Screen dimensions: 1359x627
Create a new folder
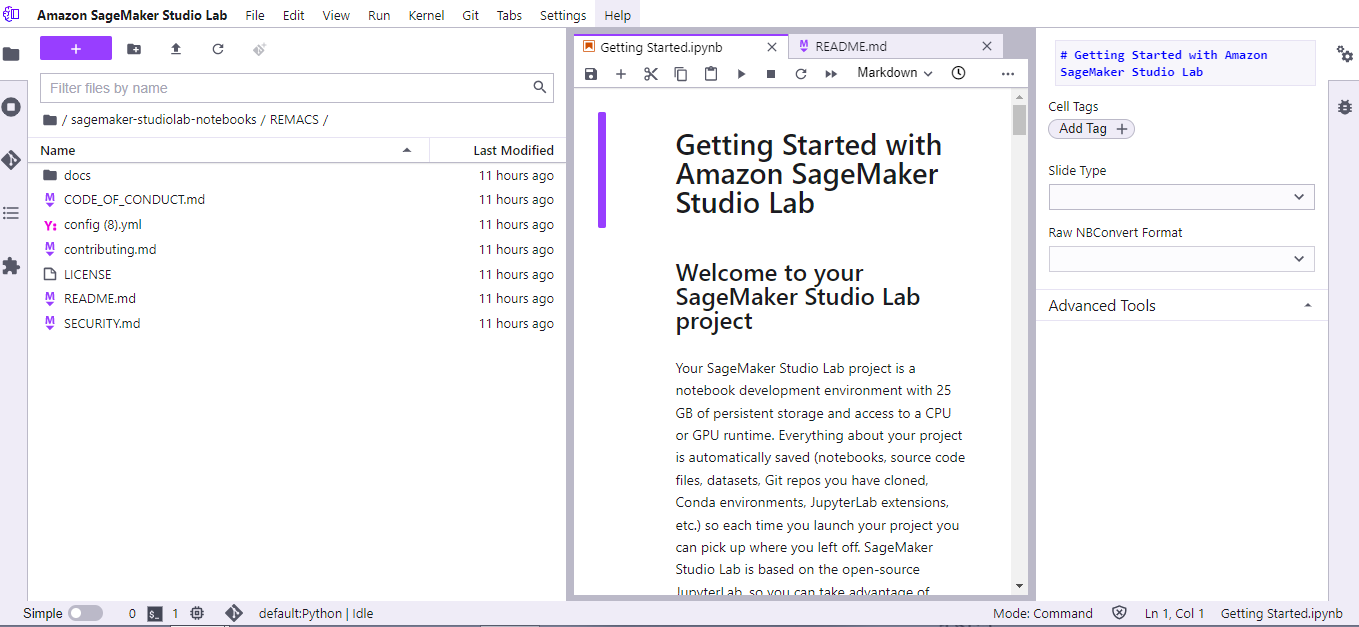point(134,49)
